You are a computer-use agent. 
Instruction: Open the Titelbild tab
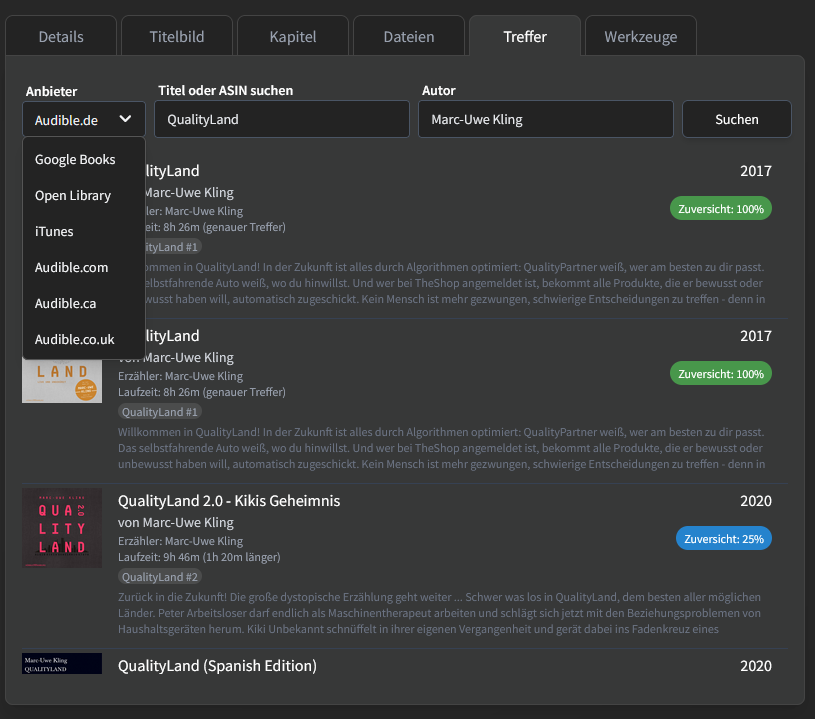pyautogui.click(x=176, y=36)
